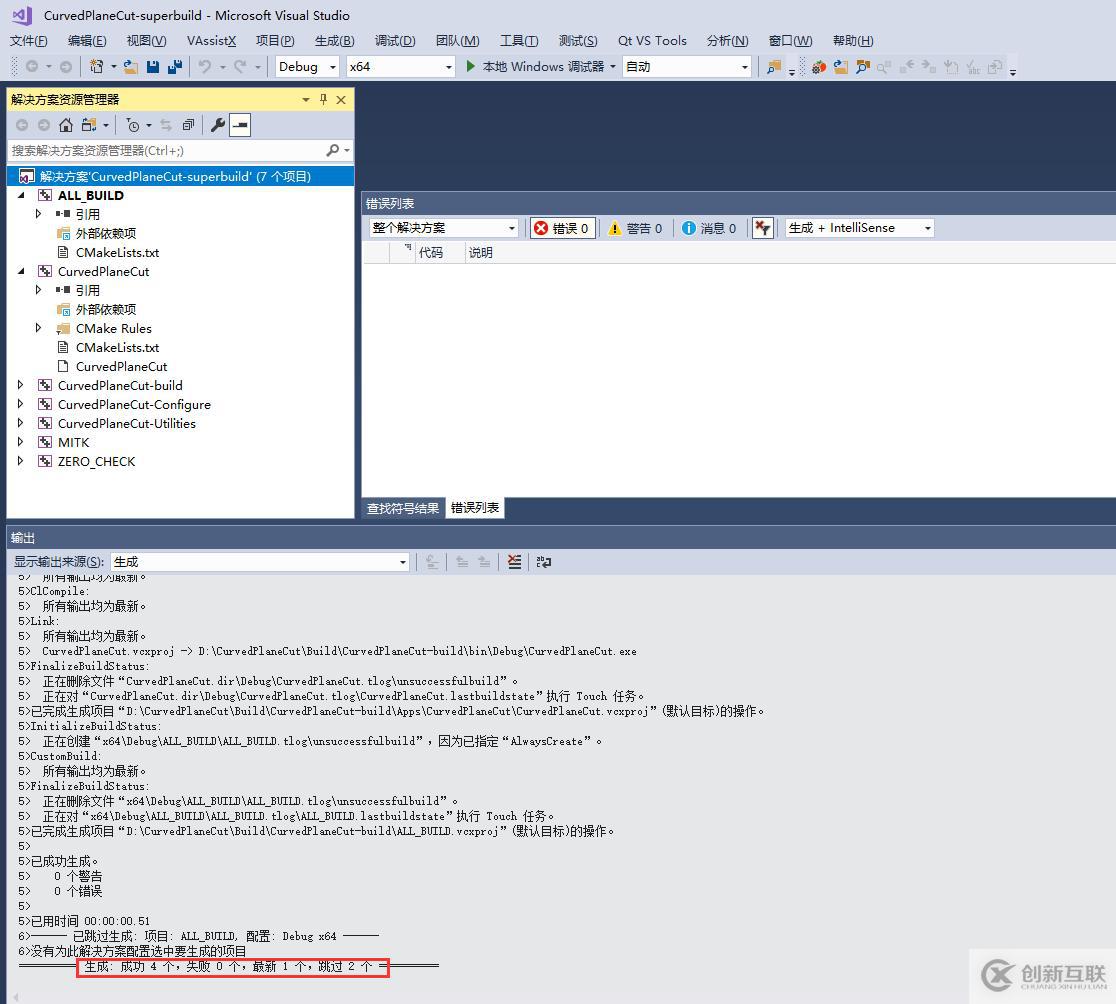Viewport: 1116px width, 1004px height.
Task: Click the Navigate Backward toolbar icon
Action: point(32,66)
